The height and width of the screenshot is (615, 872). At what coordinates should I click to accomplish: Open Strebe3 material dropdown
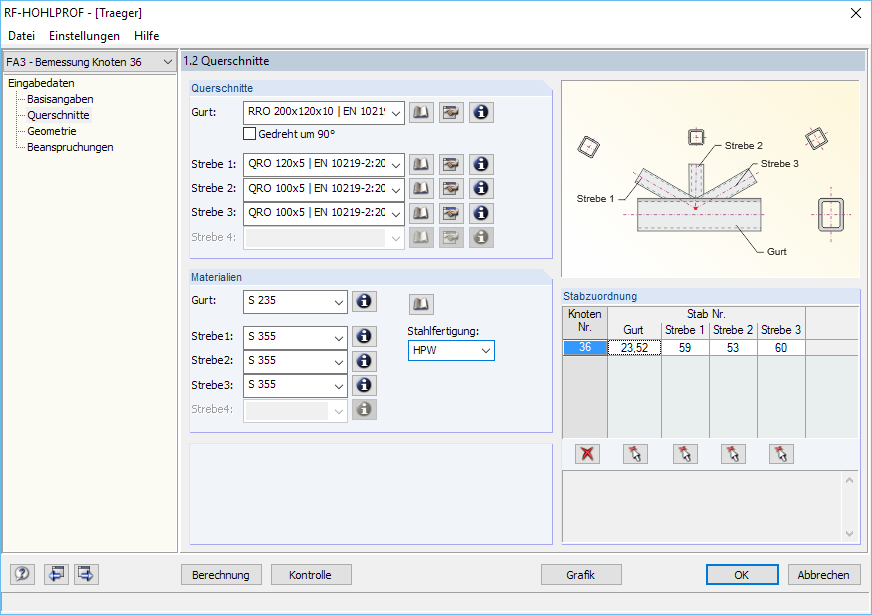click(x=295, y=385)
